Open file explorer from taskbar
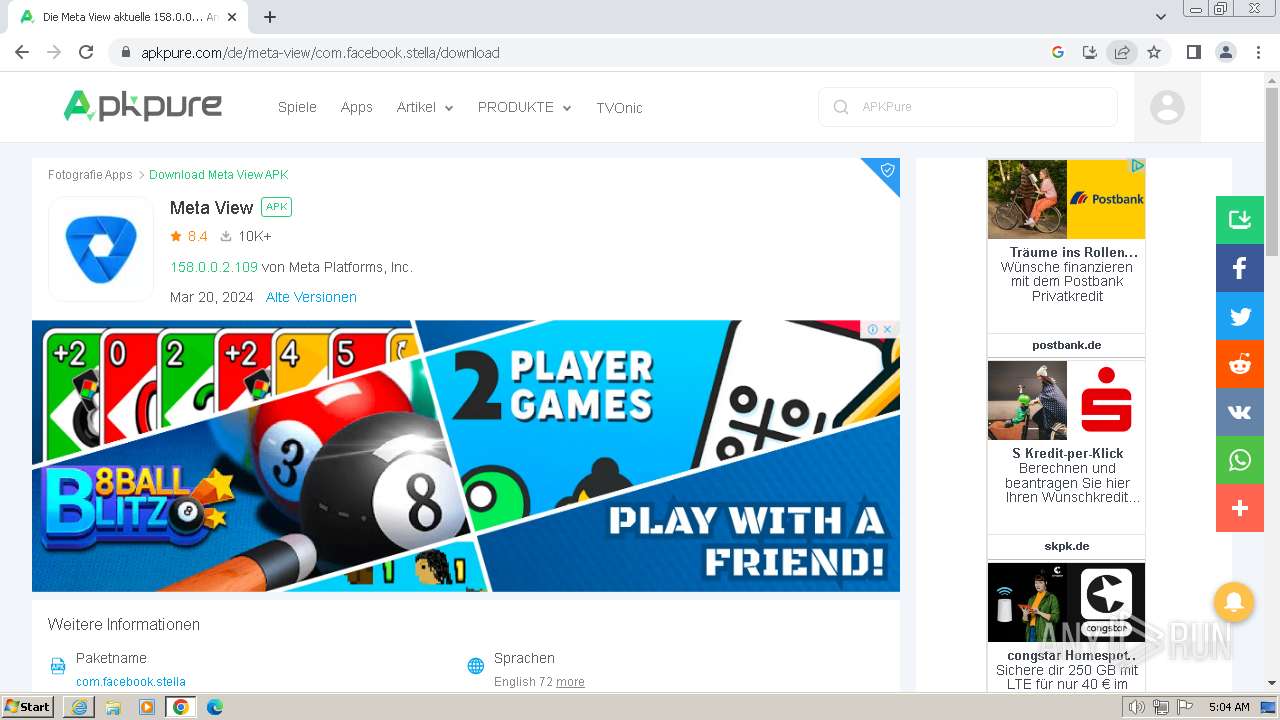 [113, 707]
